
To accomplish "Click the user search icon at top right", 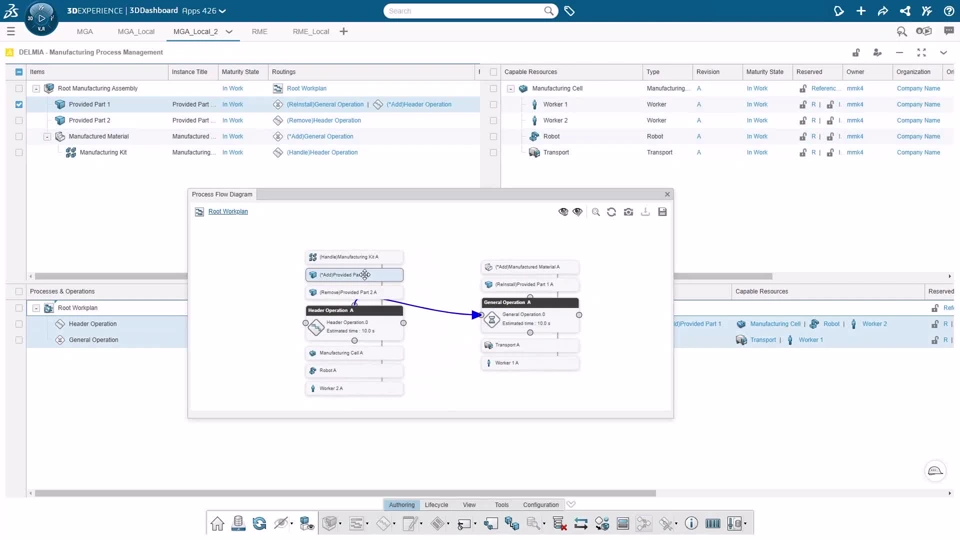I will coord(902,31).
